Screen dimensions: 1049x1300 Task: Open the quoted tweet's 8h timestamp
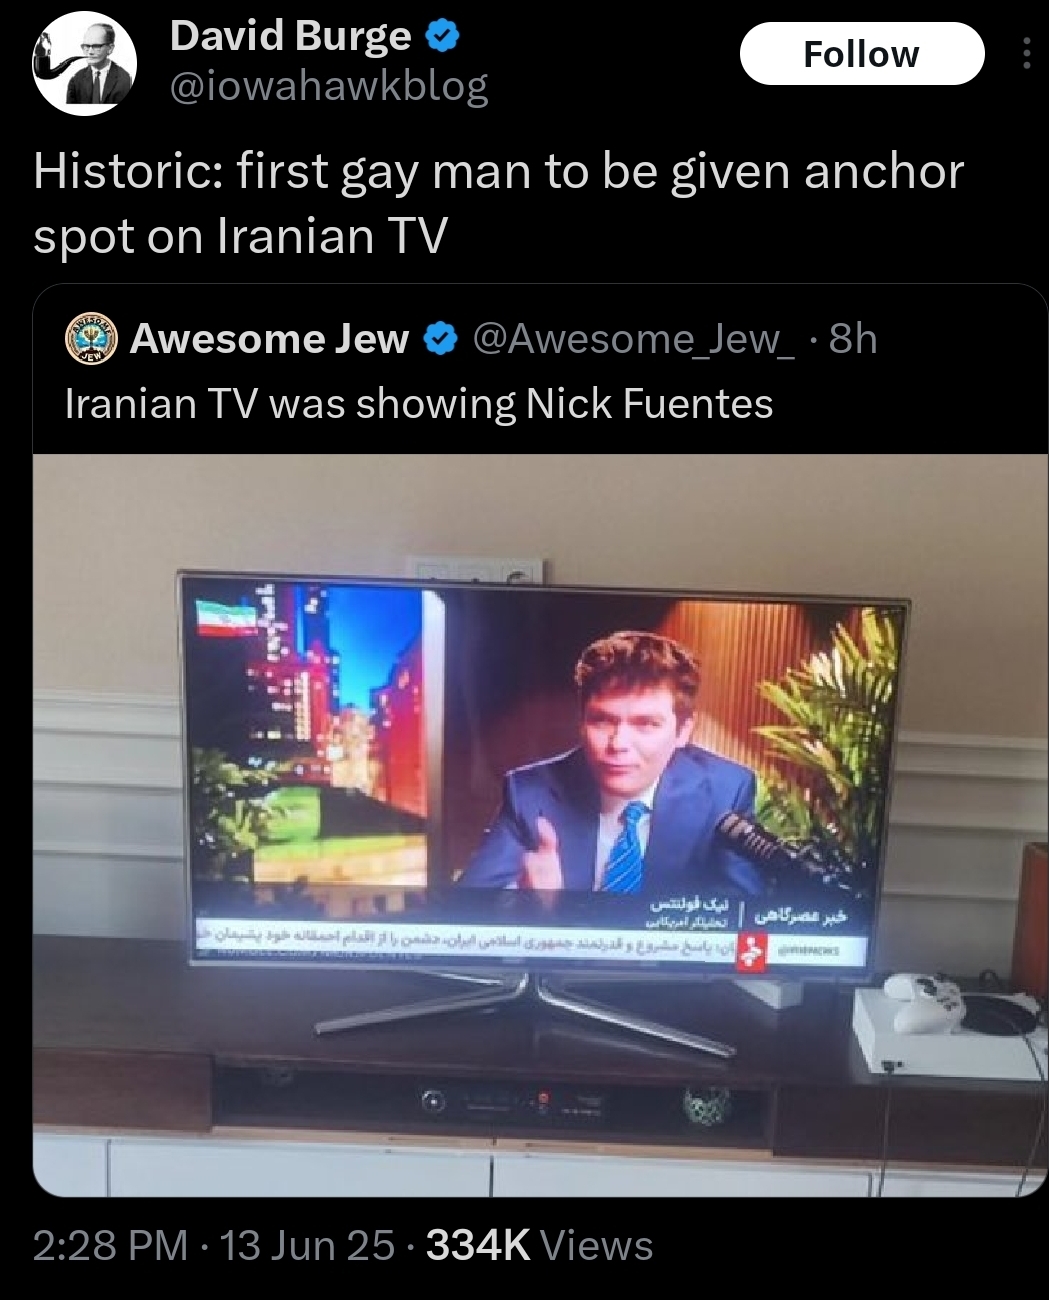[x=853, y=339]
